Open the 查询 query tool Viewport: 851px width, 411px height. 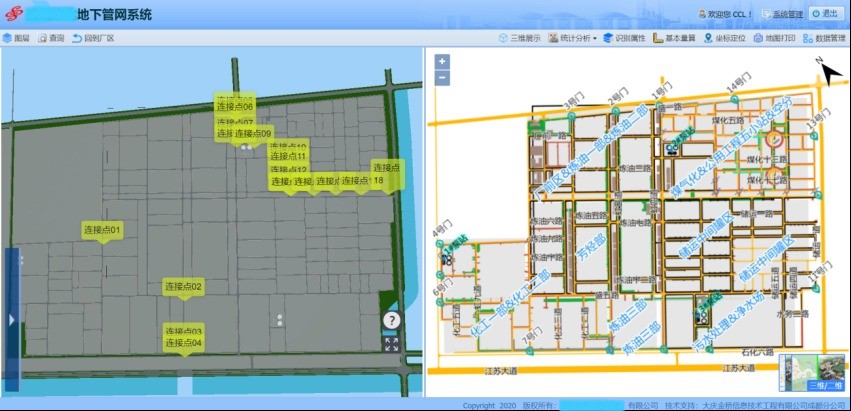(x=51, y=39)
